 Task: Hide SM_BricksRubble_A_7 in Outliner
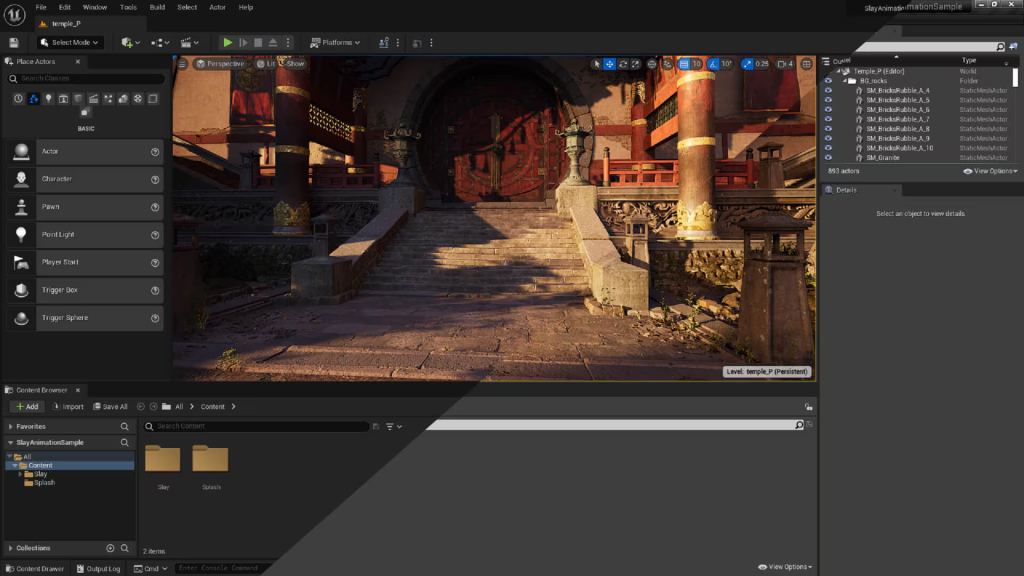coord(828,120)
